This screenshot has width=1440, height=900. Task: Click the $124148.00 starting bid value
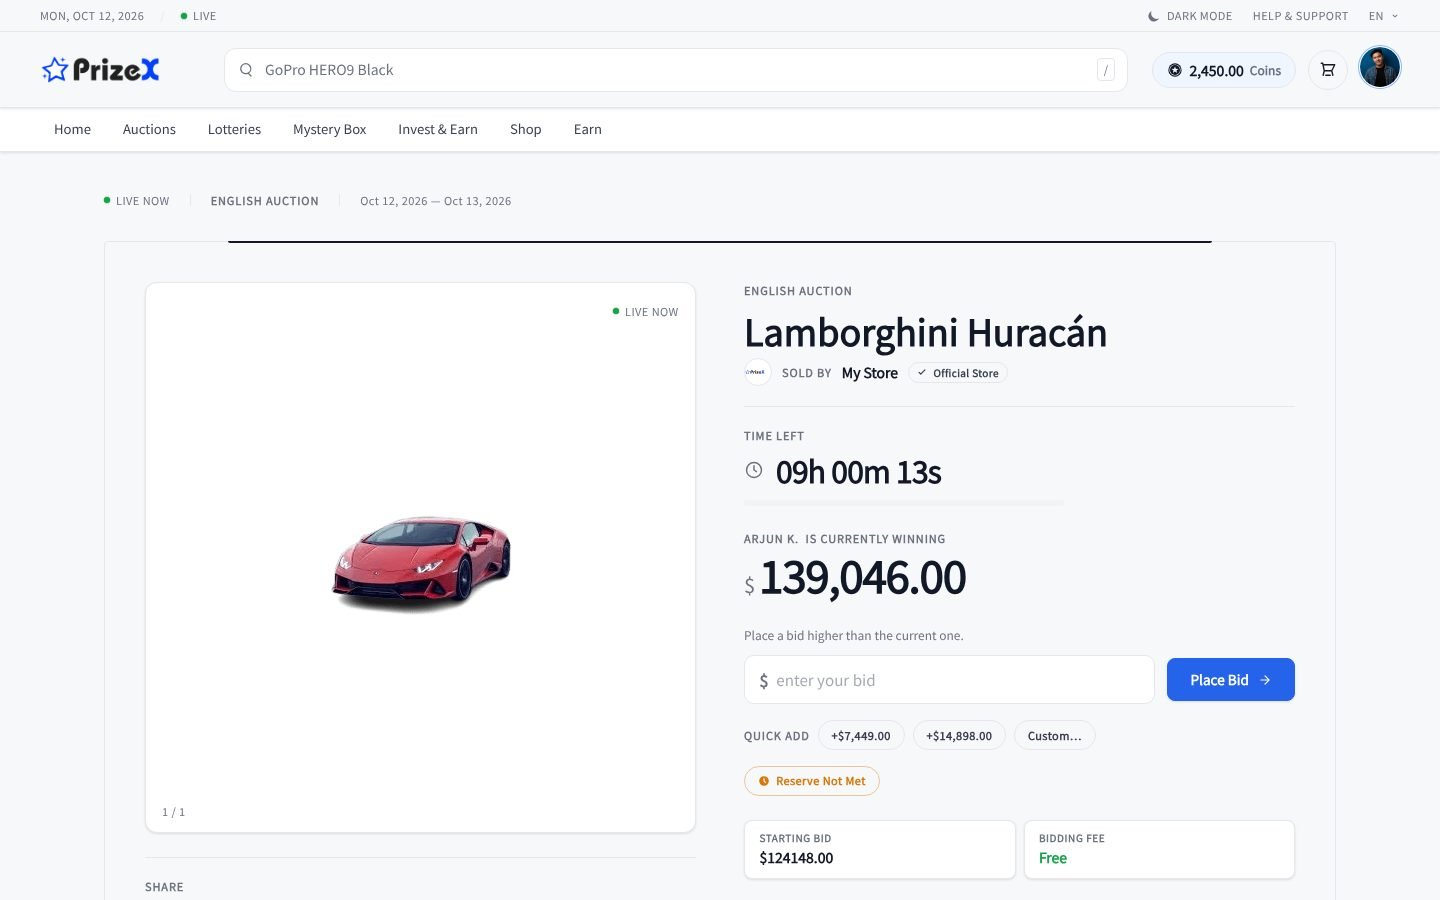coord(796,858)
